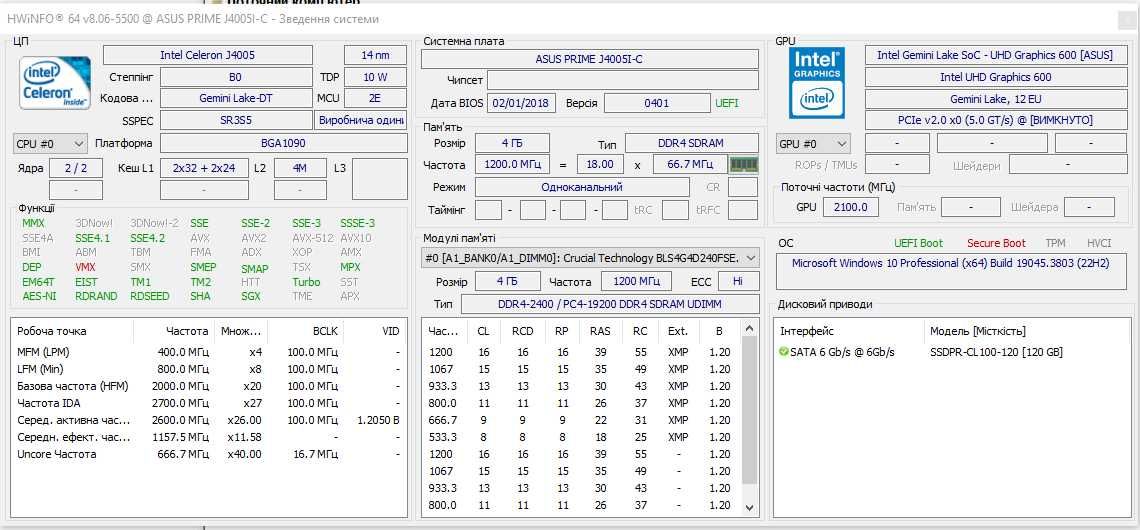Click the BIOS date 02/01/2018 field

(x=521, y=103)
